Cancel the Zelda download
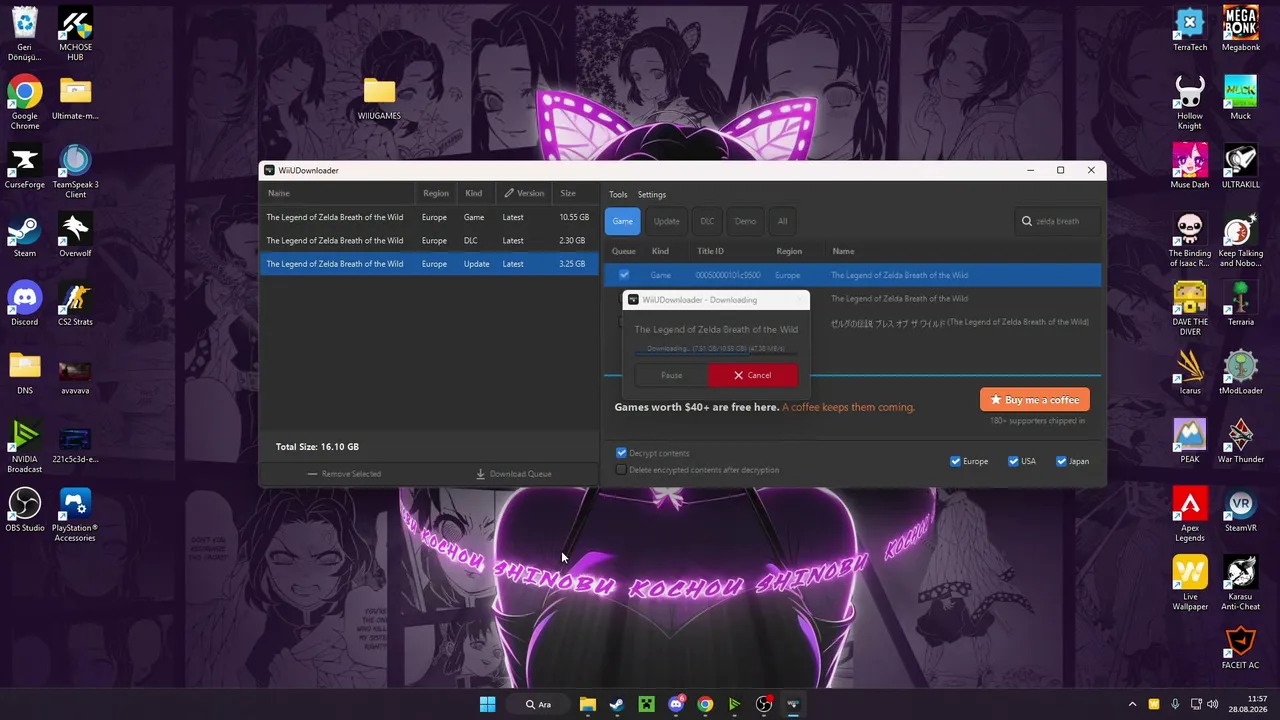Image resolution: width=1280 pixels, height=720 pixels. (x=752, y=375)
